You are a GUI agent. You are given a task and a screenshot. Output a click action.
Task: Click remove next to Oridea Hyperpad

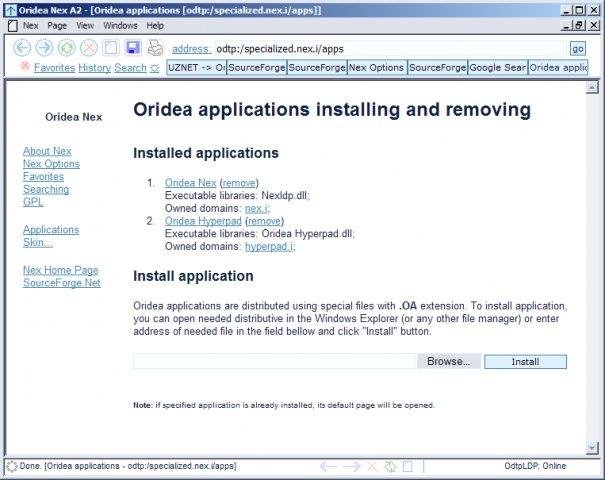[264, 221]
